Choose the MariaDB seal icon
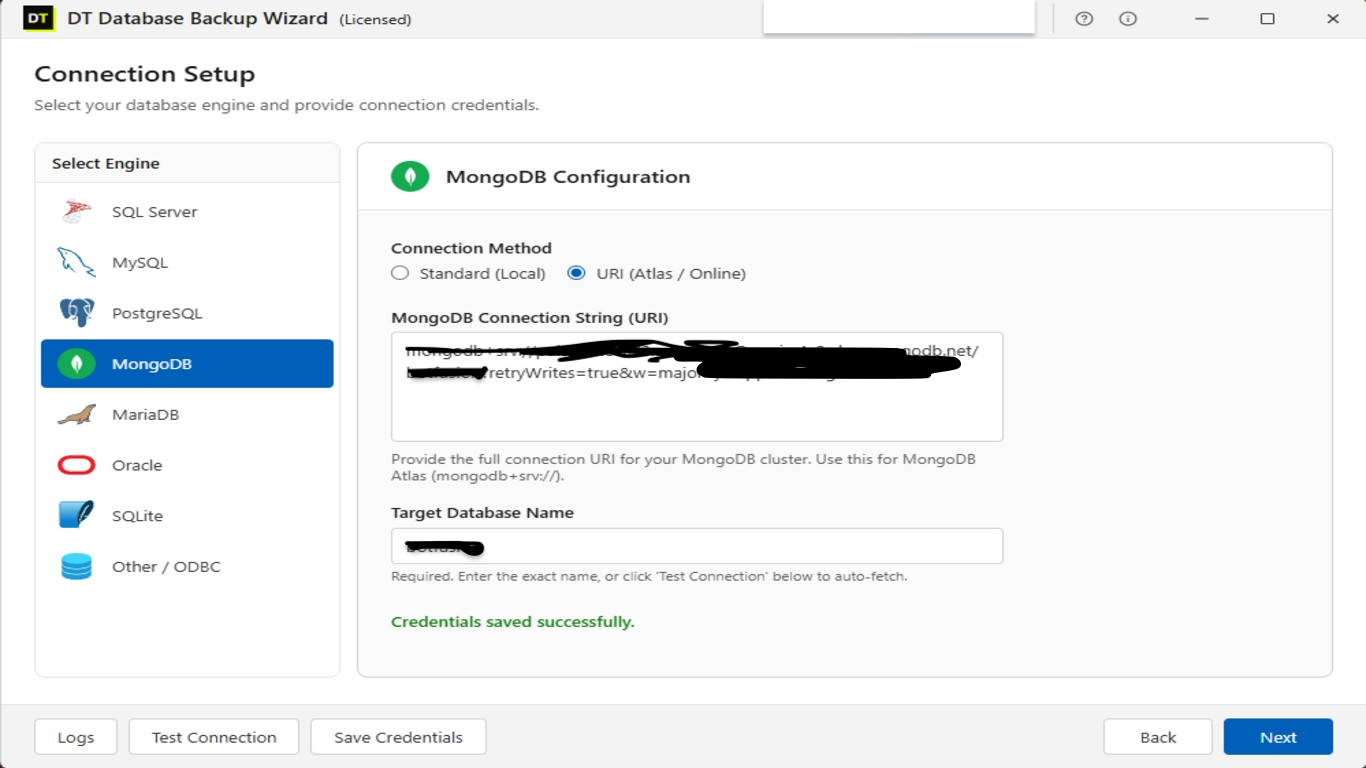 (76, 415)
